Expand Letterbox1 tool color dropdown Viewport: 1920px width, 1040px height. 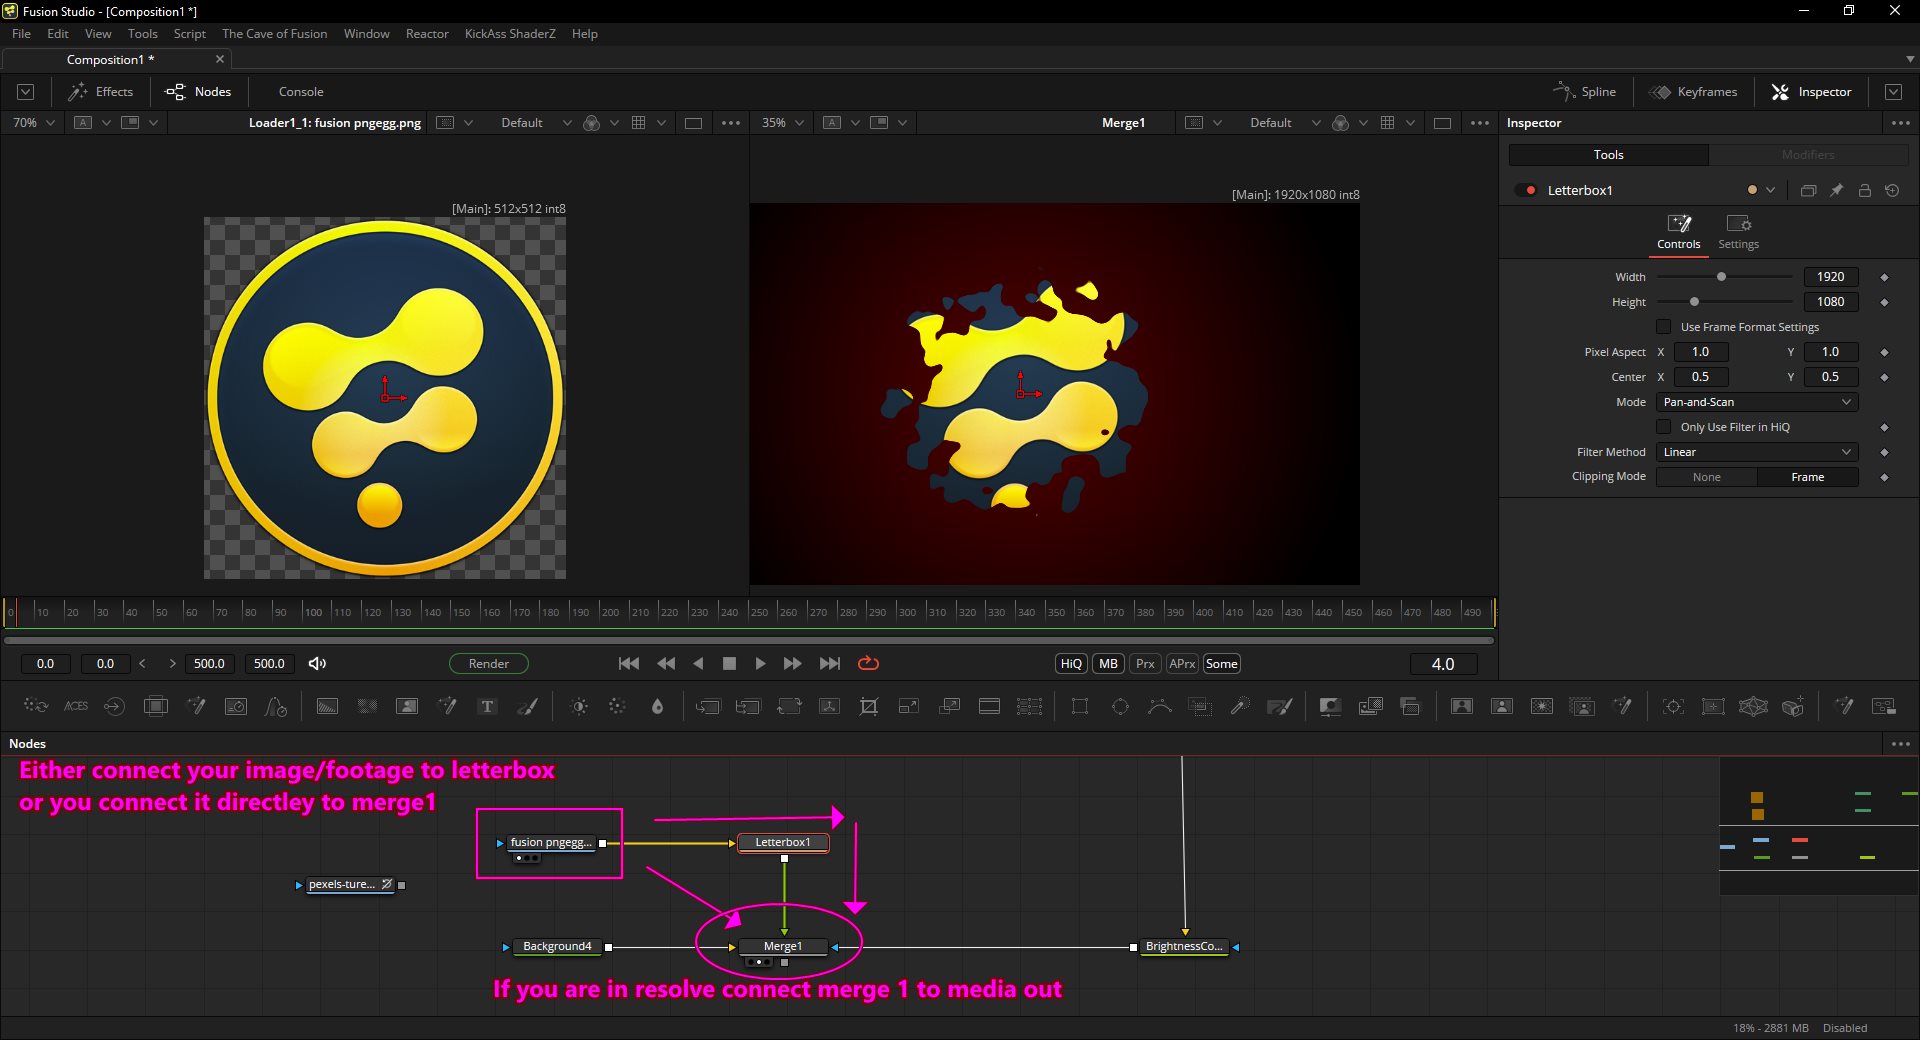(x=1771, y=190)
